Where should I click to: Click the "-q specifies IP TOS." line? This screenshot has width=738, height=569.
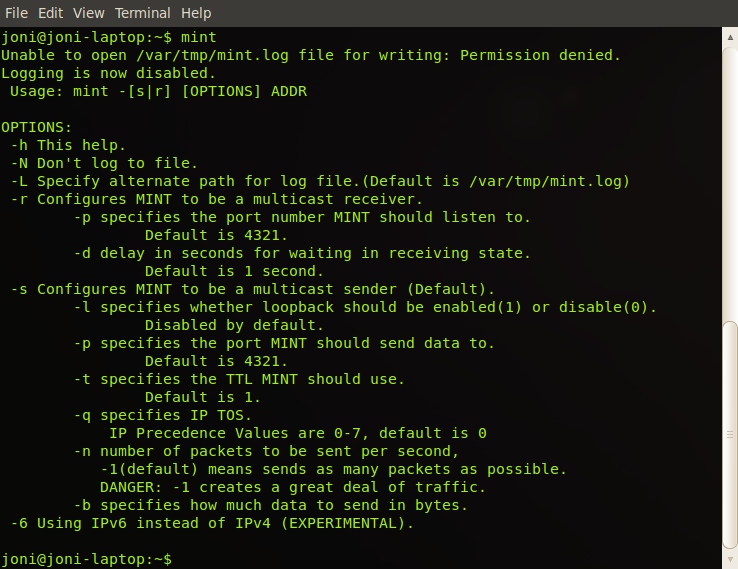click(163, 415)
